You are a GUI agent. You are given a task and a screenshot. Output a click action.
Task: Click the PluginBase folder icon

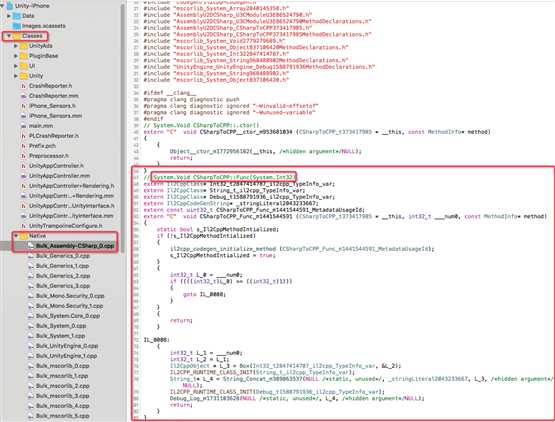(24, 56)
